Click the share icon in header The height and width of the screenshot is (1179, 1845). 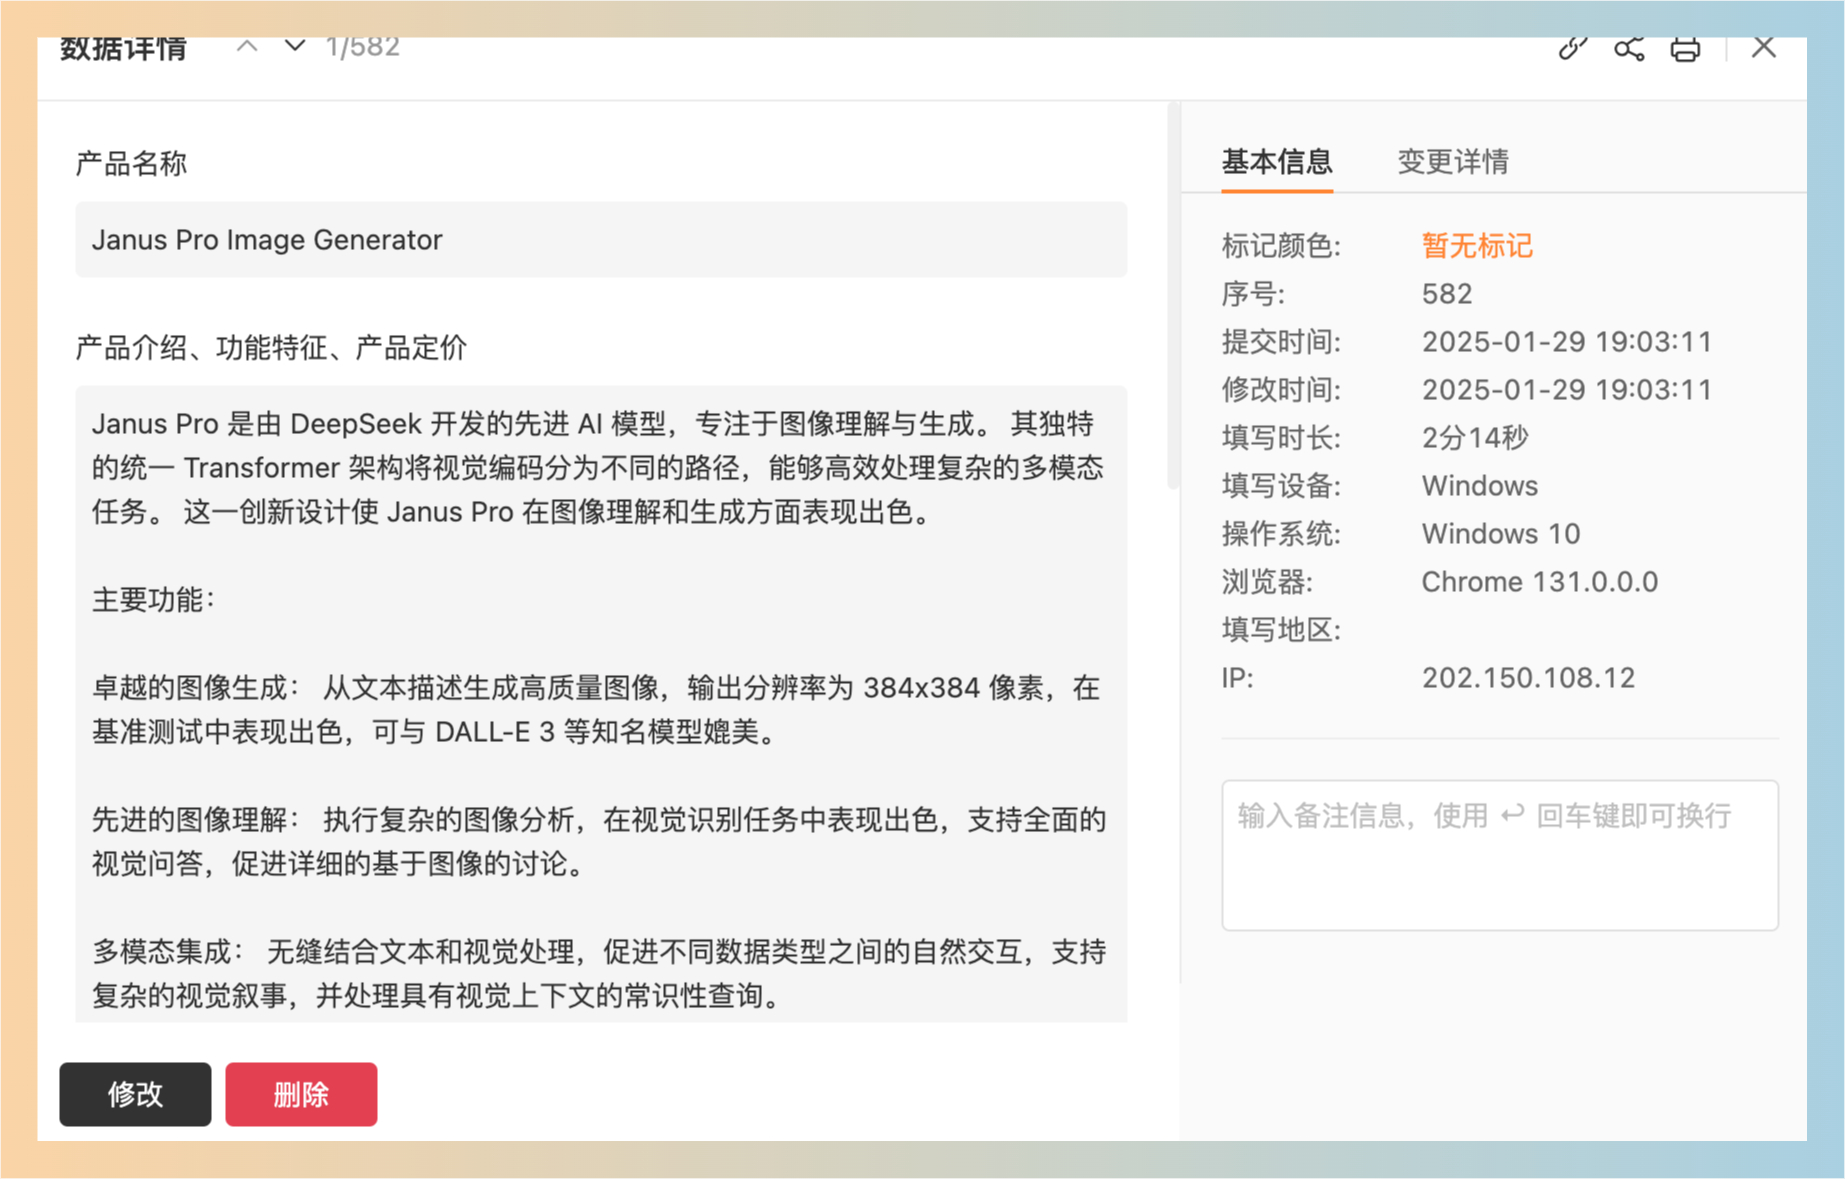tap(1629, 47)
